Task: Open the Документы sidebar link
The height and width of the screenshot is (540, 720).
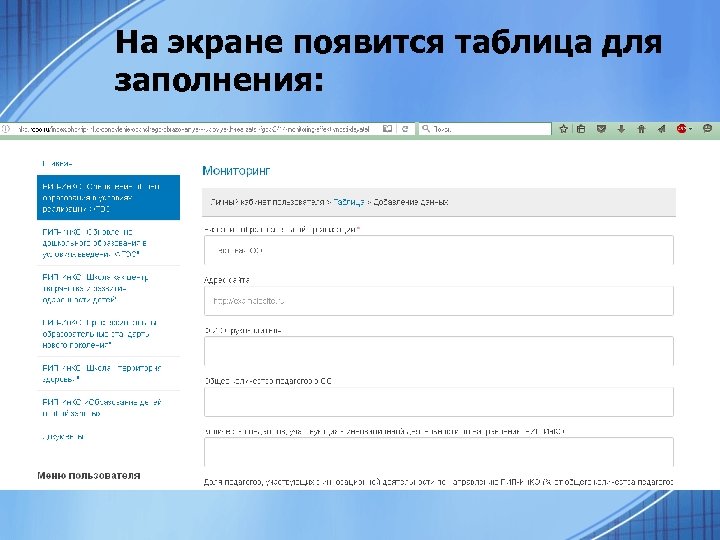Action: (x=63, y=437)
